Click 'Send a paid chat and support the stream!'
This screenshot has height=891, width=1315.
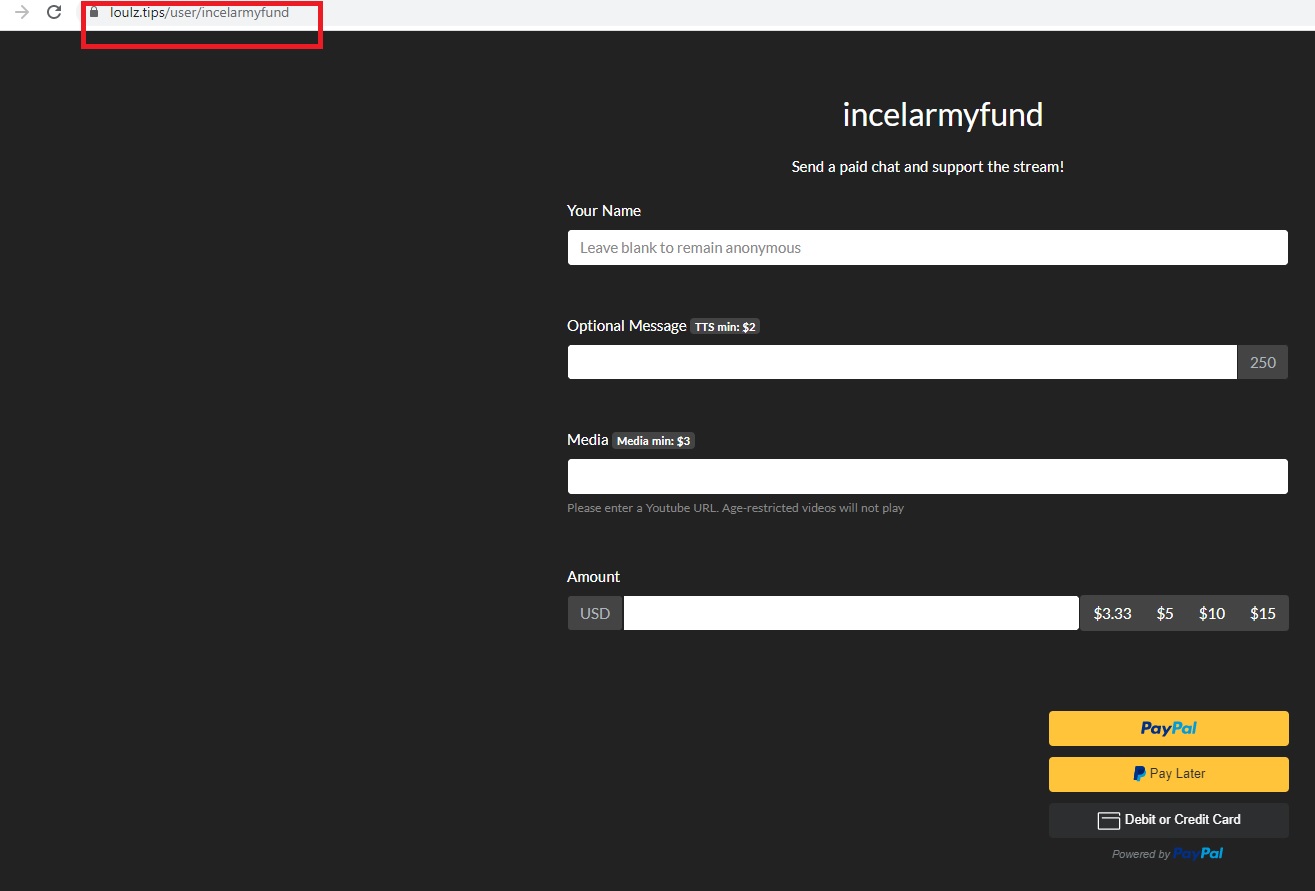click(x=928, y=167)
